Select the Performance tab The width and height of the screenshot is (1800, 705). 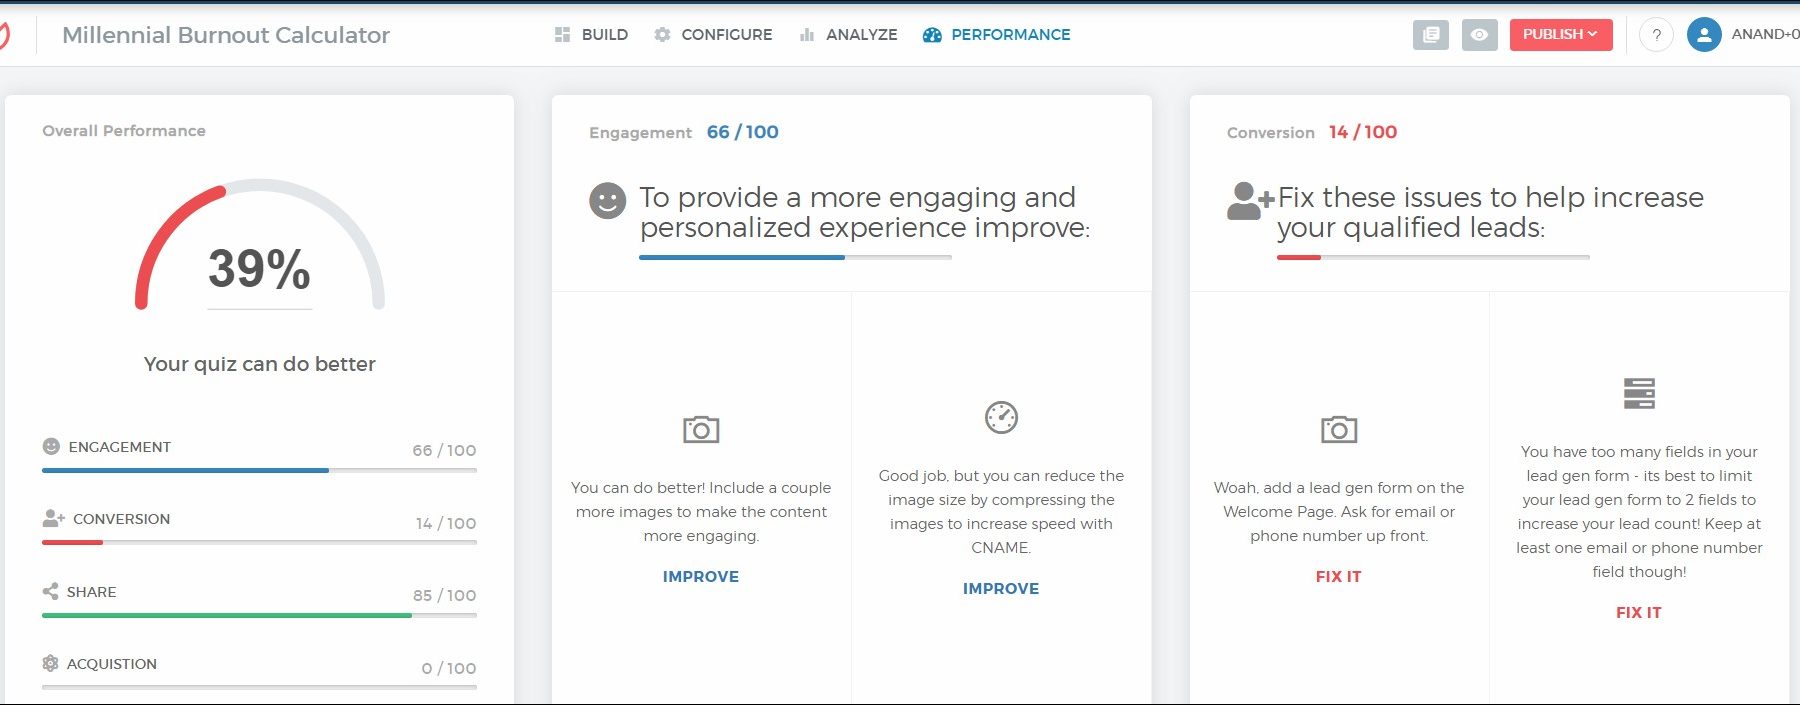pos(996,35)
